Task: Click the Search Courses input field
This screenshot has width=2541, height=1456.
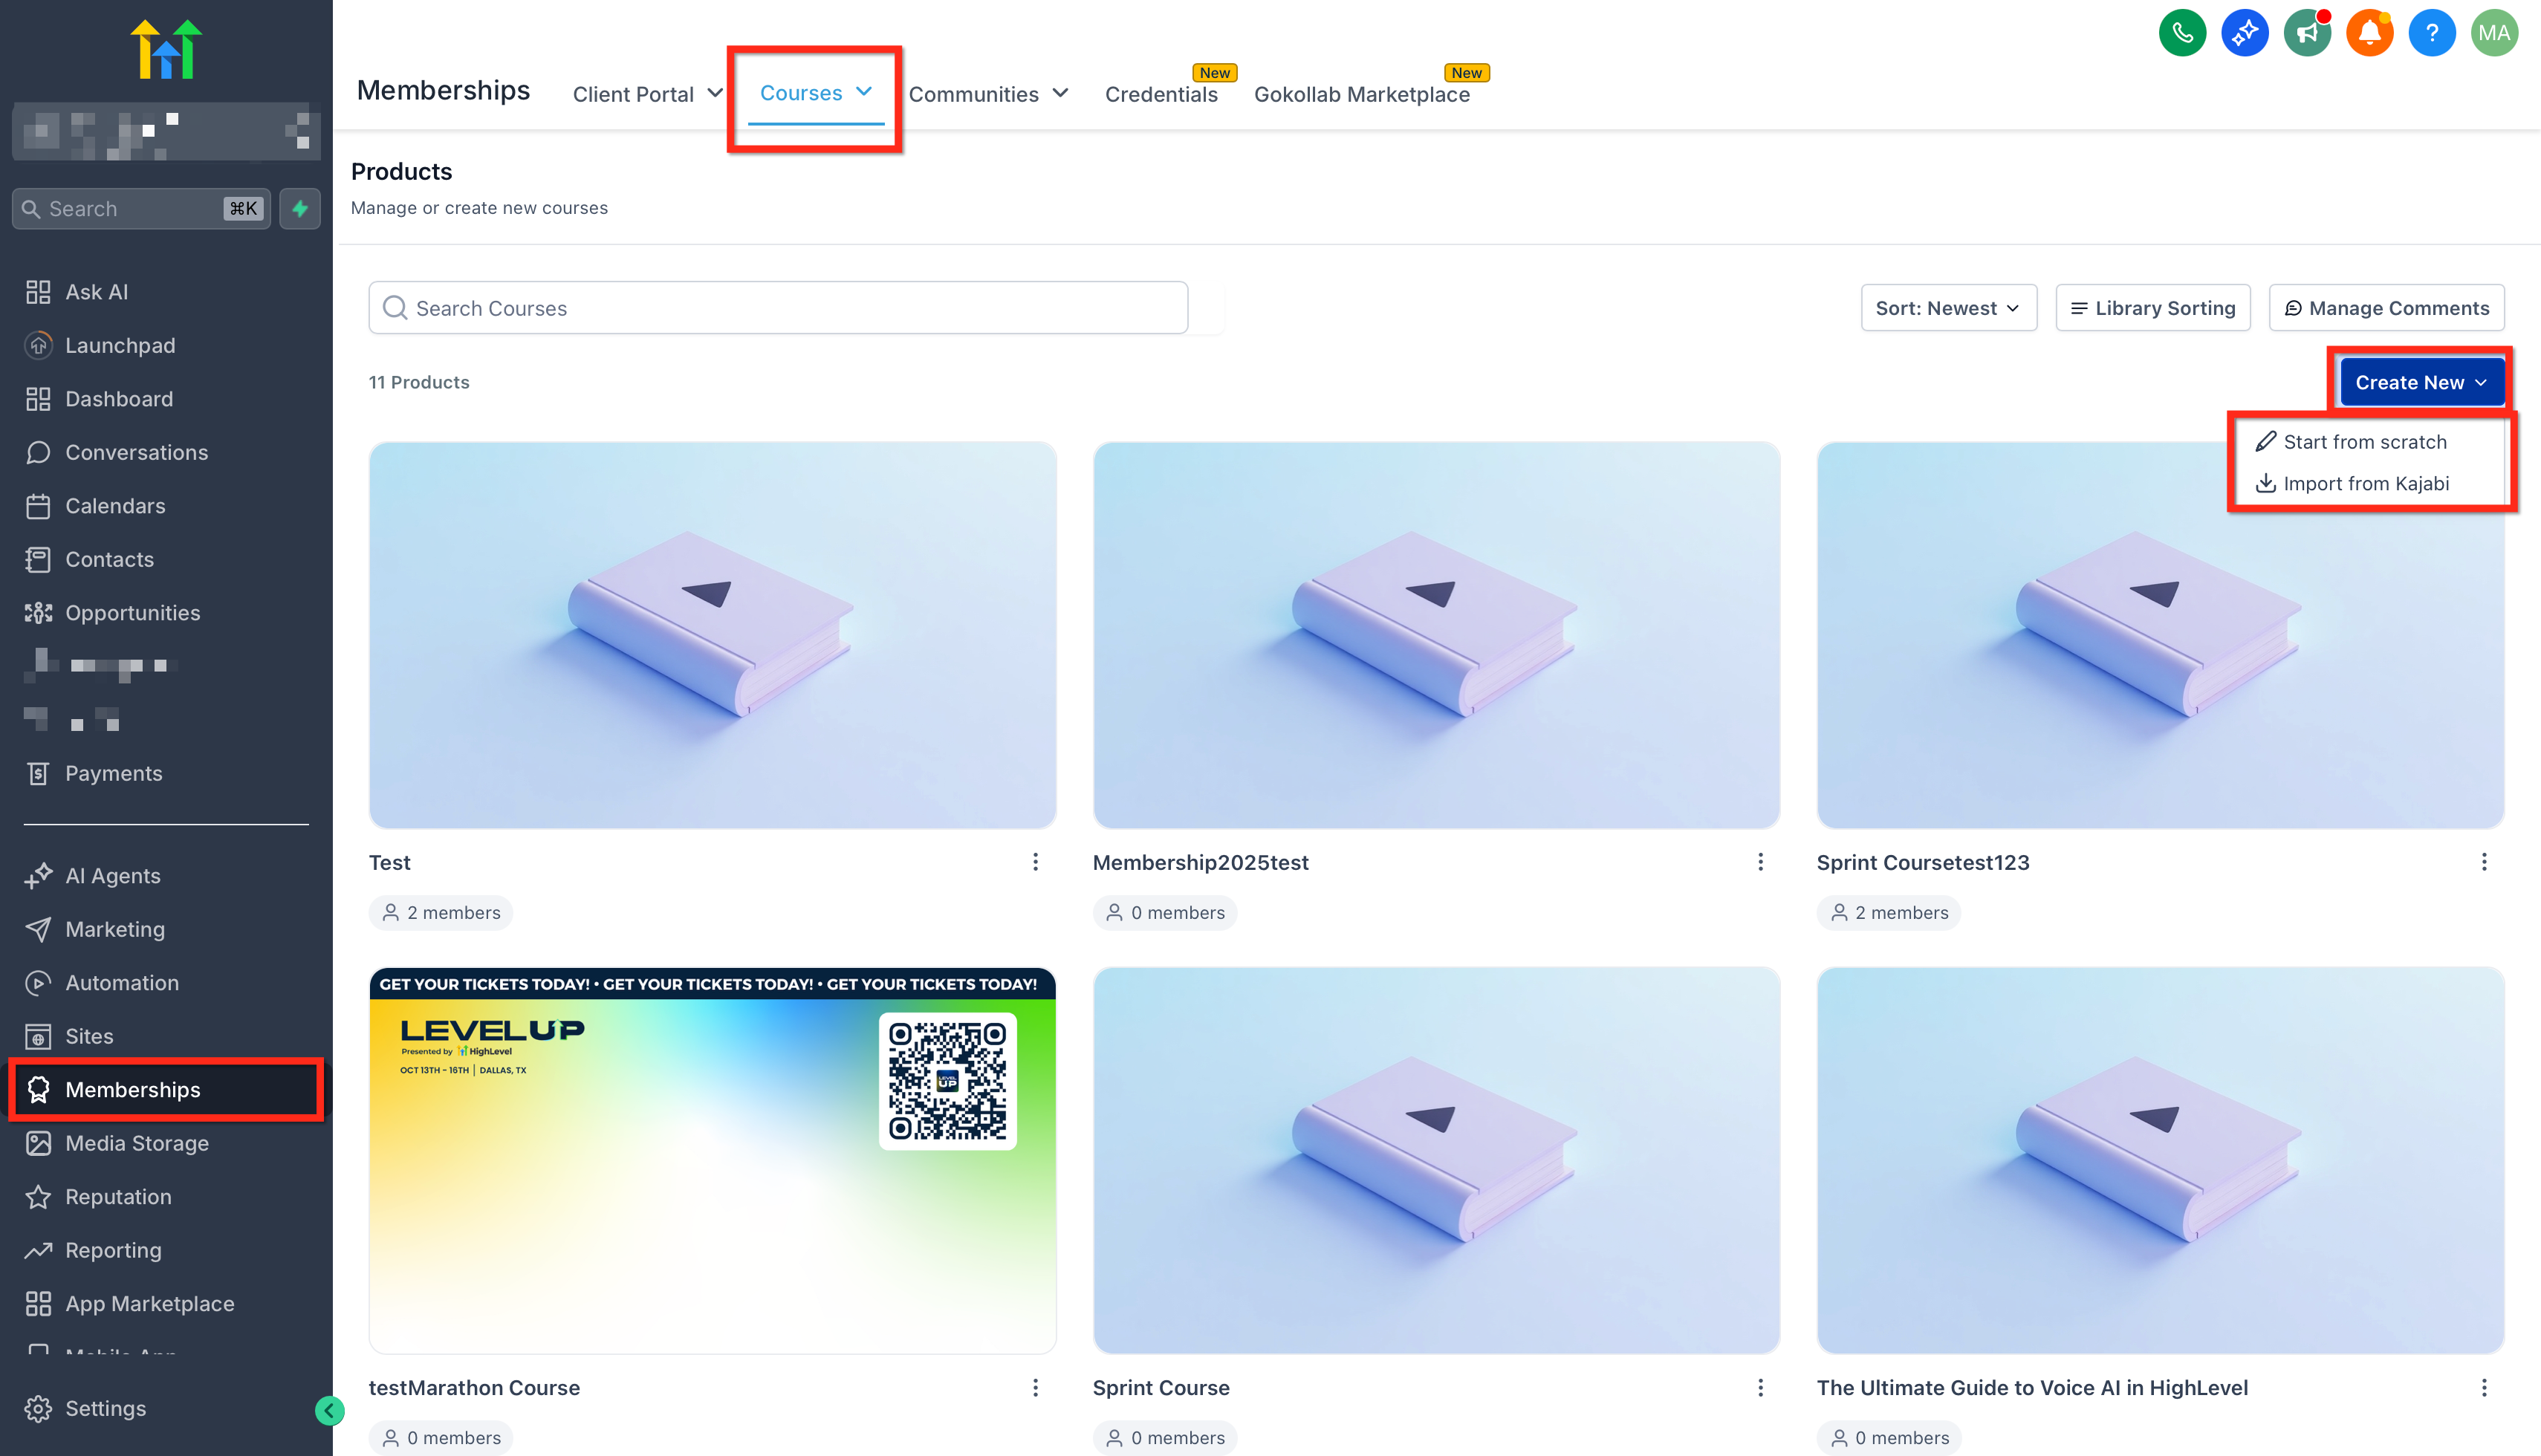Action: (x=778, y=308)
